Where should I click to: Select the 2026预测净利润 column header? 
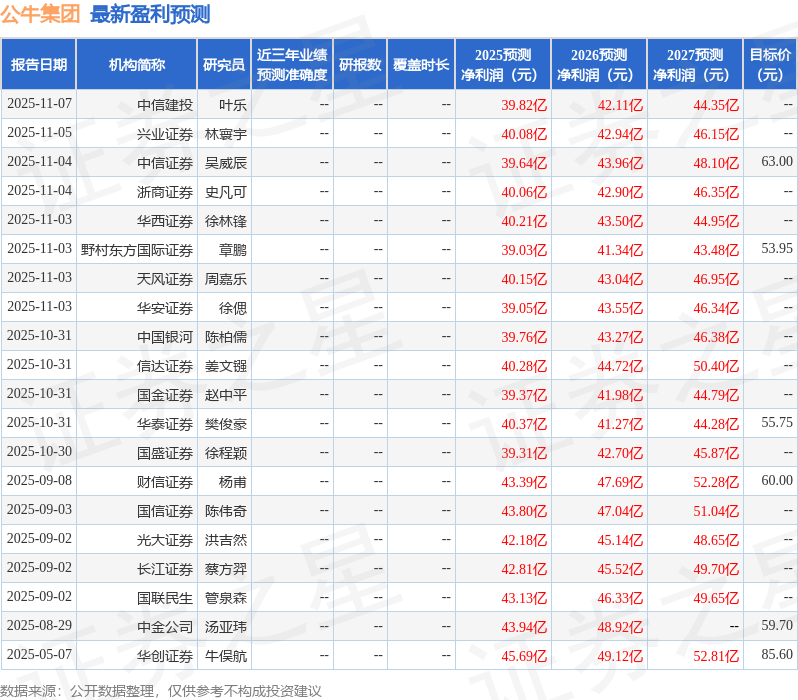tap(599, 64)
